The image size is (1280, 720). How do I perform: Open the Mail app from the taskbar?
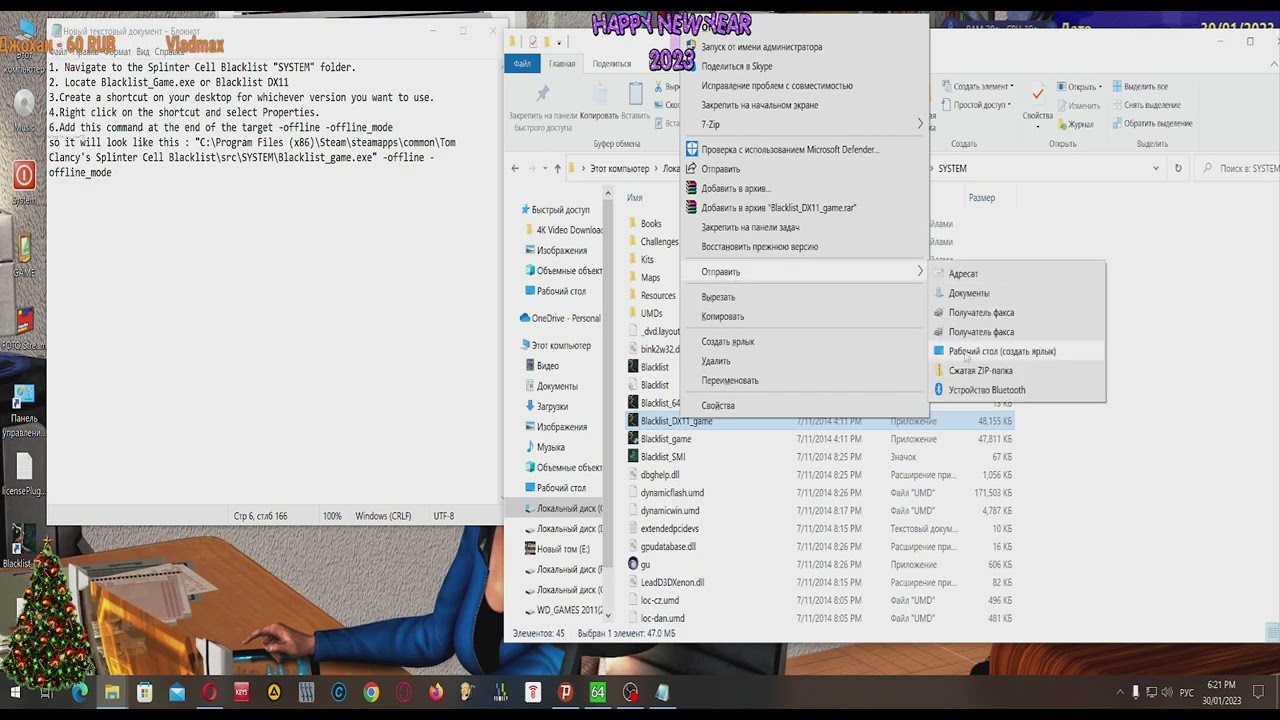coord(177,692)
